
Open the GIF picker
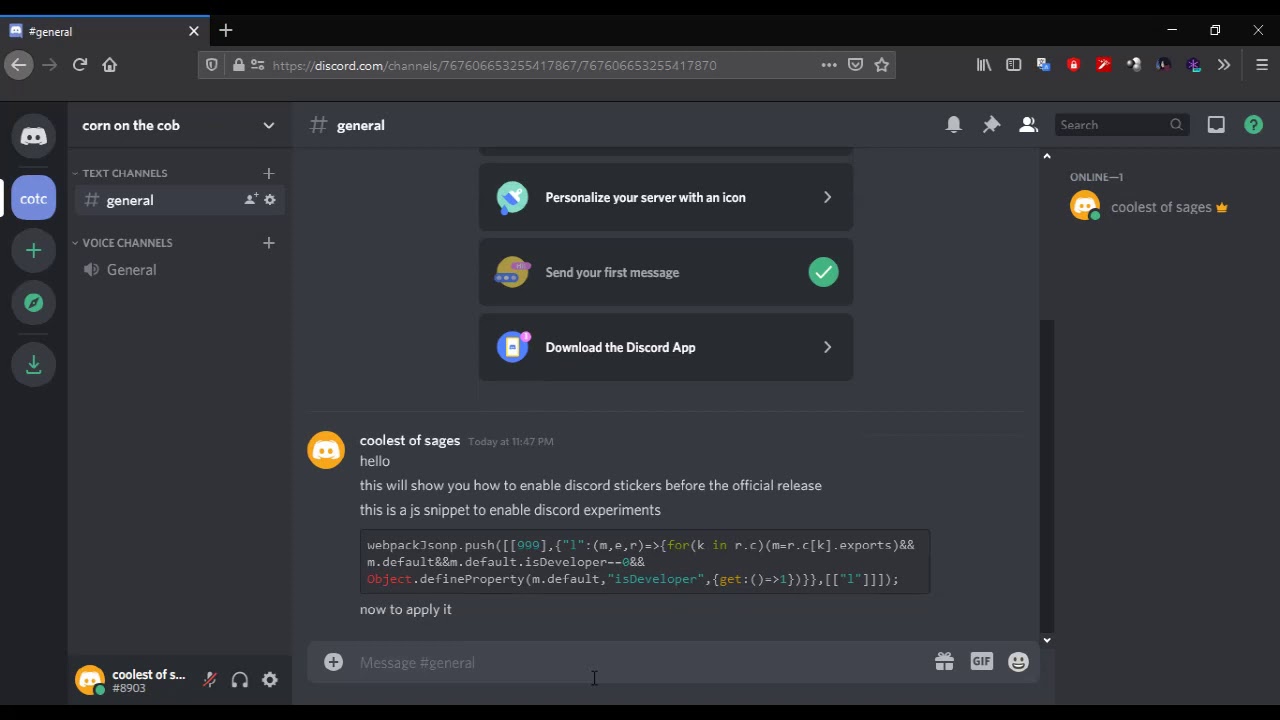pos(981,661)
